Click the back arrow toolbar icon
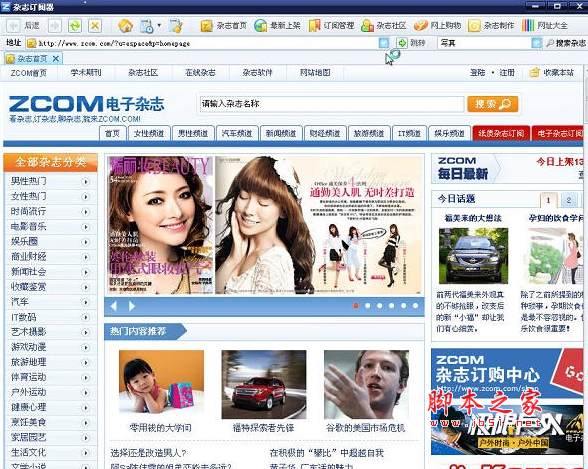The width and height of the screenshot is (588, 469). (x=14, y=25)
